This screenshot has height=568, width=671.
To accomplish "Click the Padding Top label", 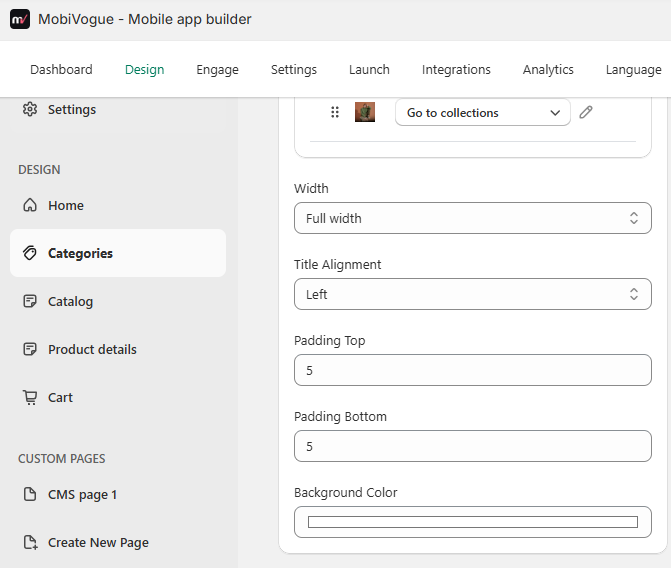I will pyautogui.click(x=330, y=341).
